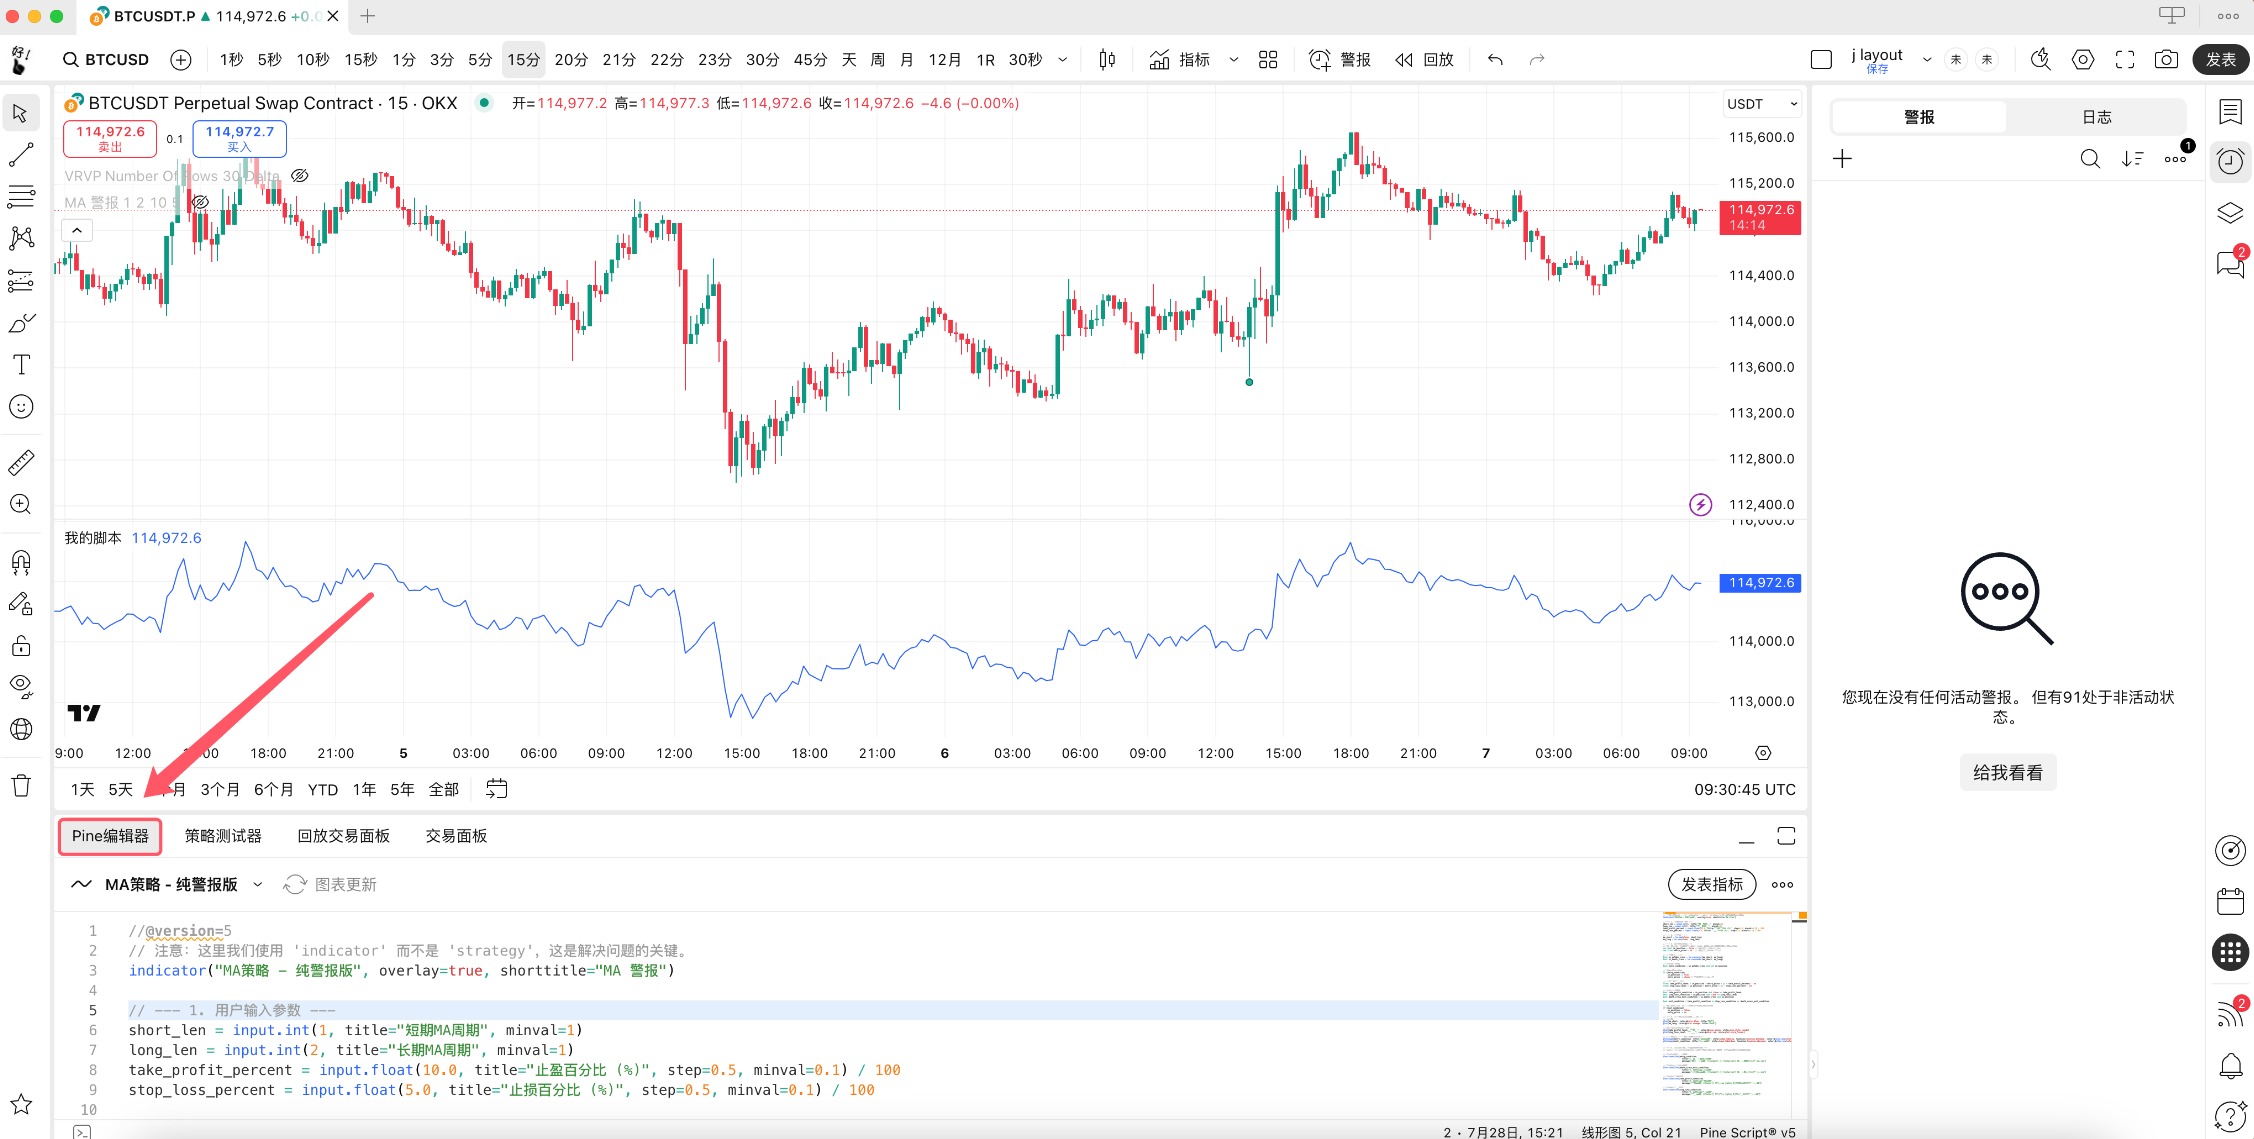
Task: Take a chart snapshot camera icon
Action: click(2166, 60)
